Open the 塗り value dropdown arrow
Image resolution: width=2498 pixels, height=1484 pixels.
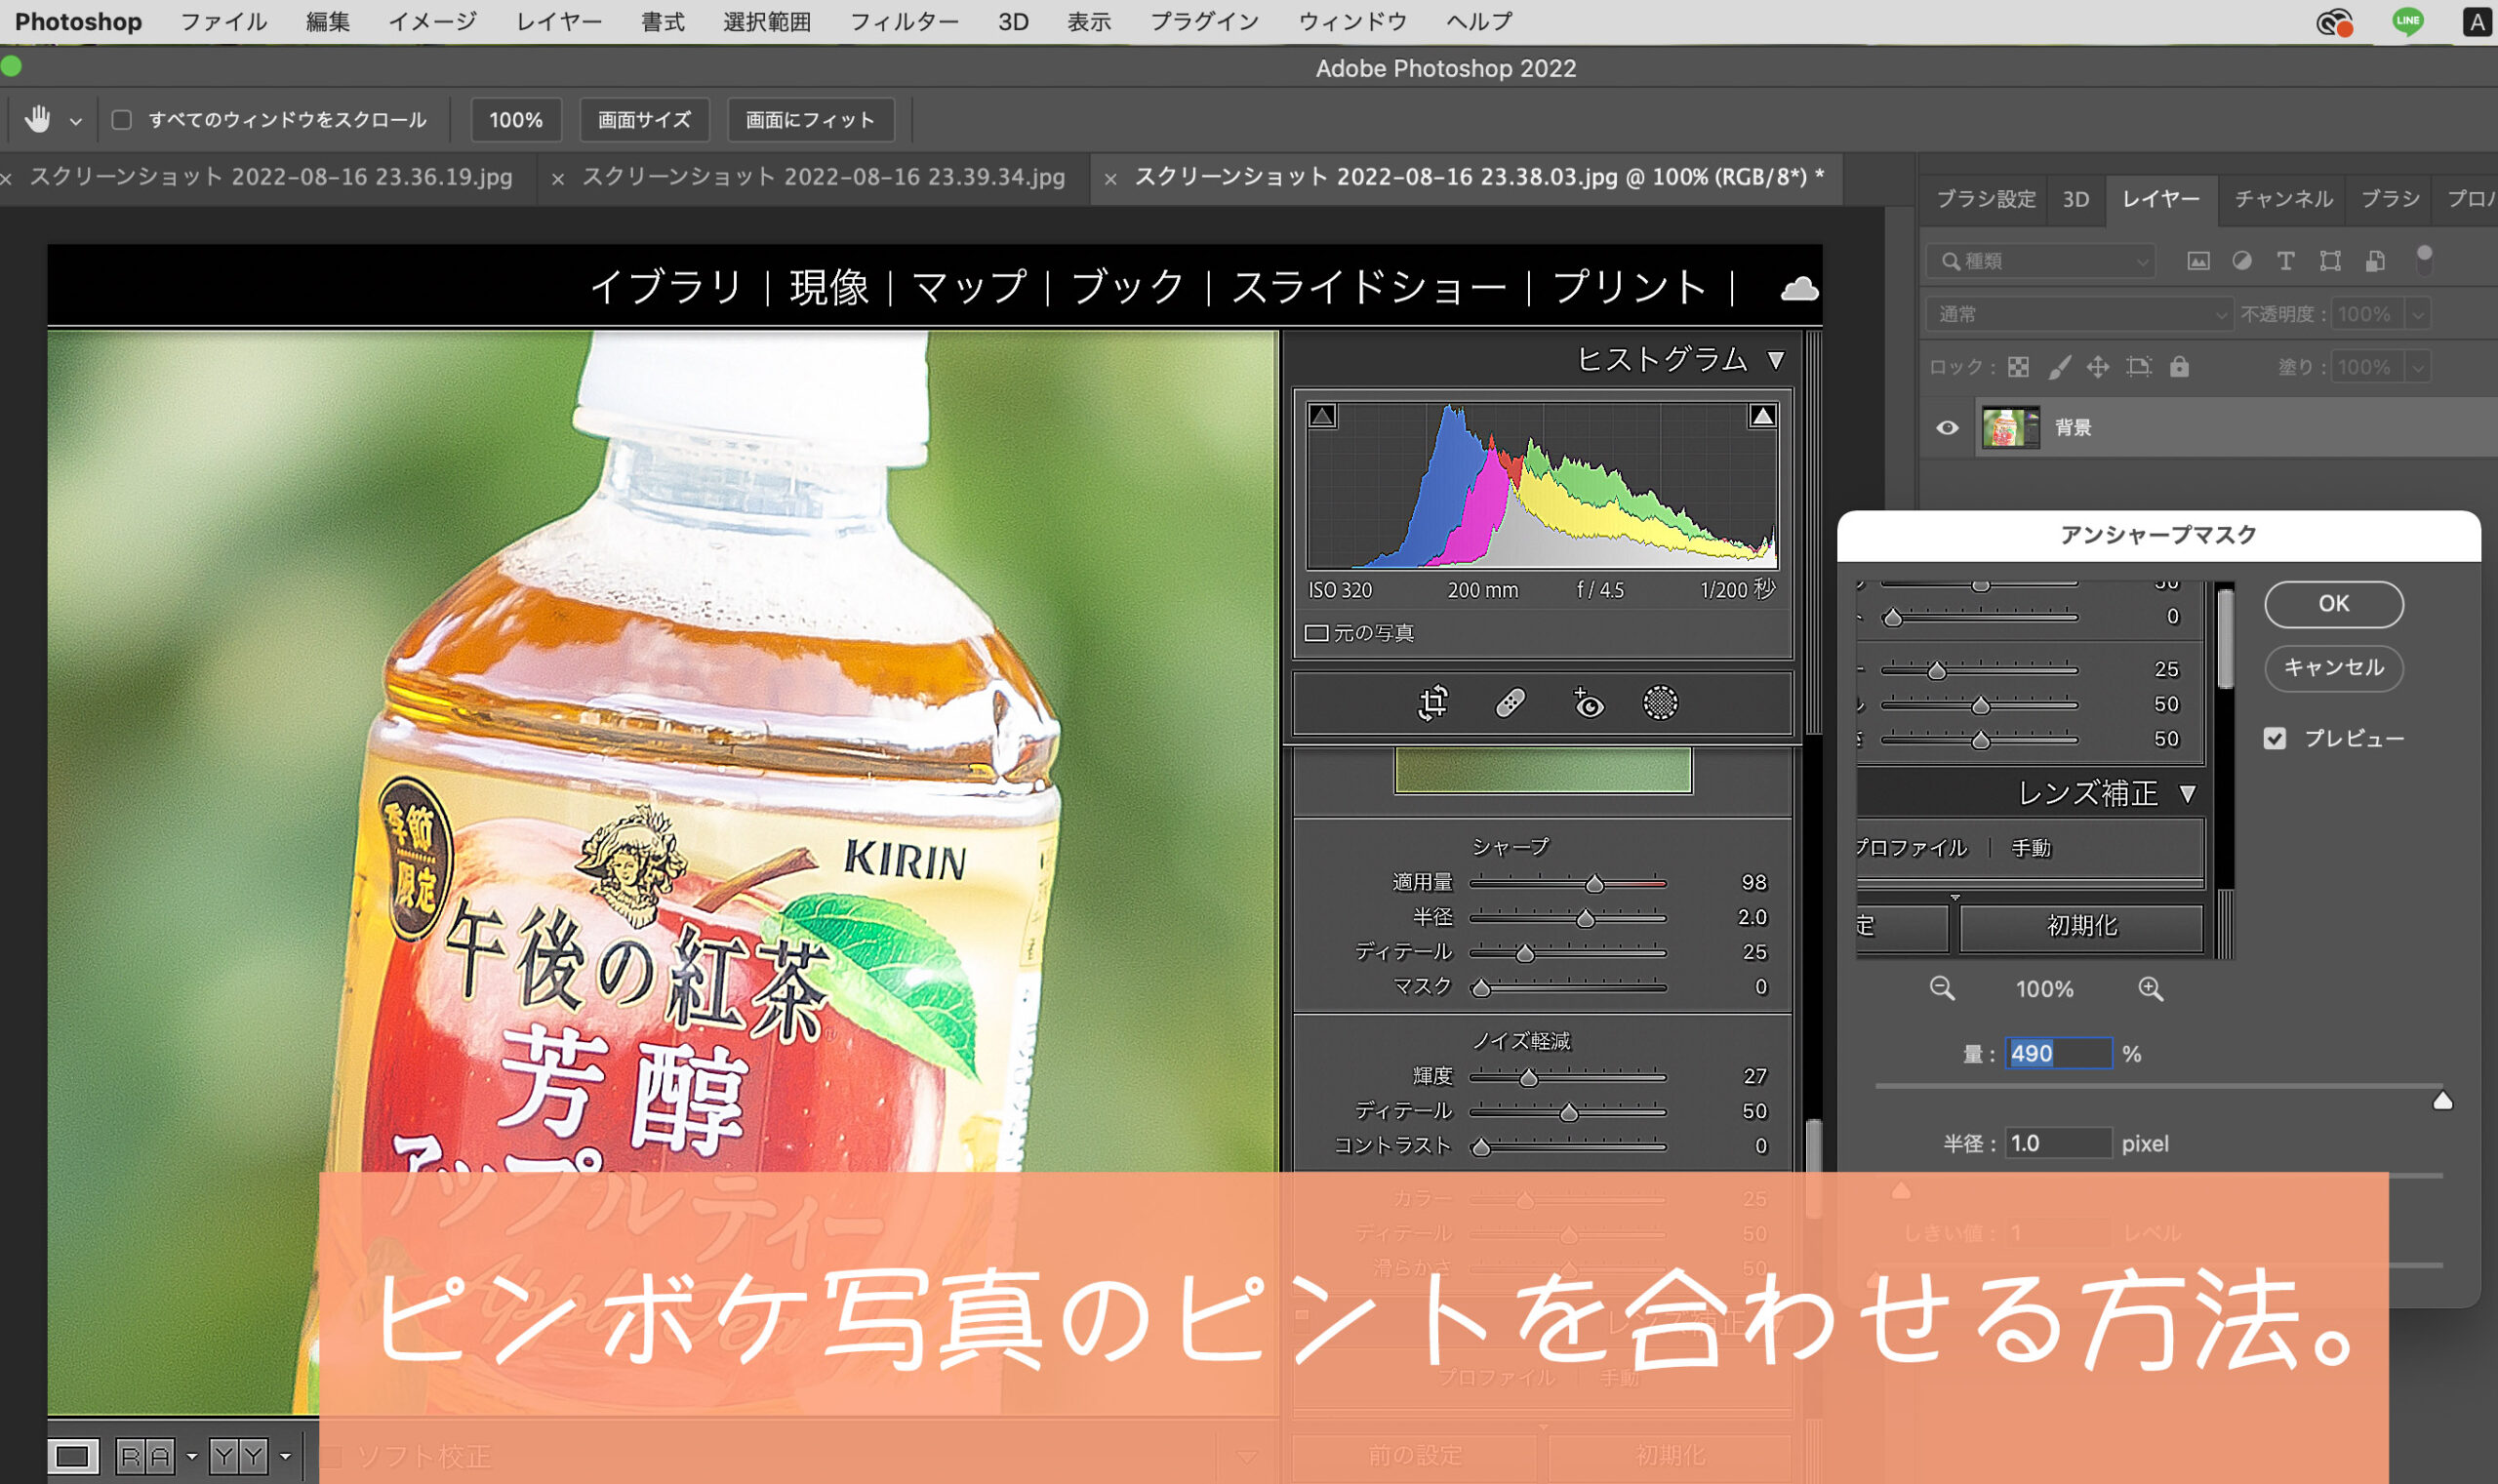point(2418,367)
